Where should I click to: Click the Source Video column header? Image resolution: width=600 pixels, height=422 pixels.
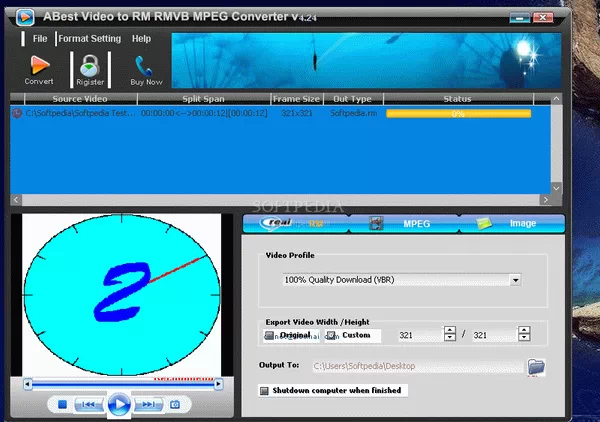coord(80,99)
